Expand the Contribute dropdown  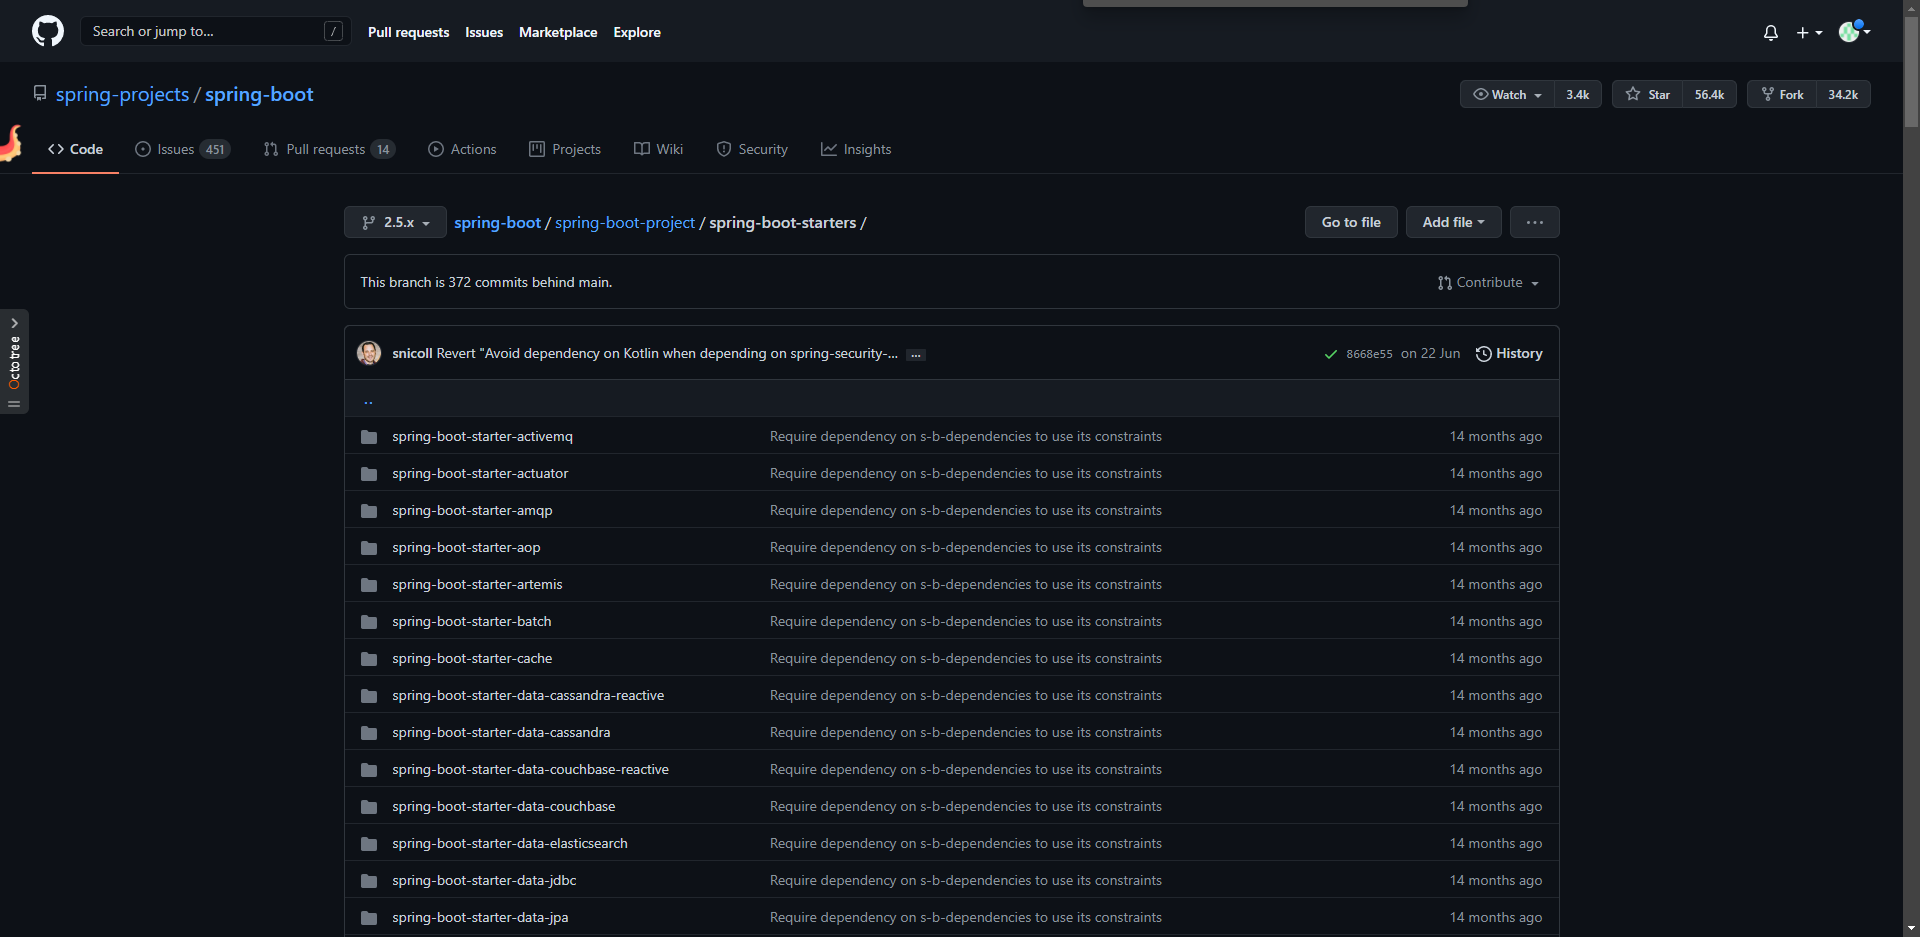point(1488,283)
